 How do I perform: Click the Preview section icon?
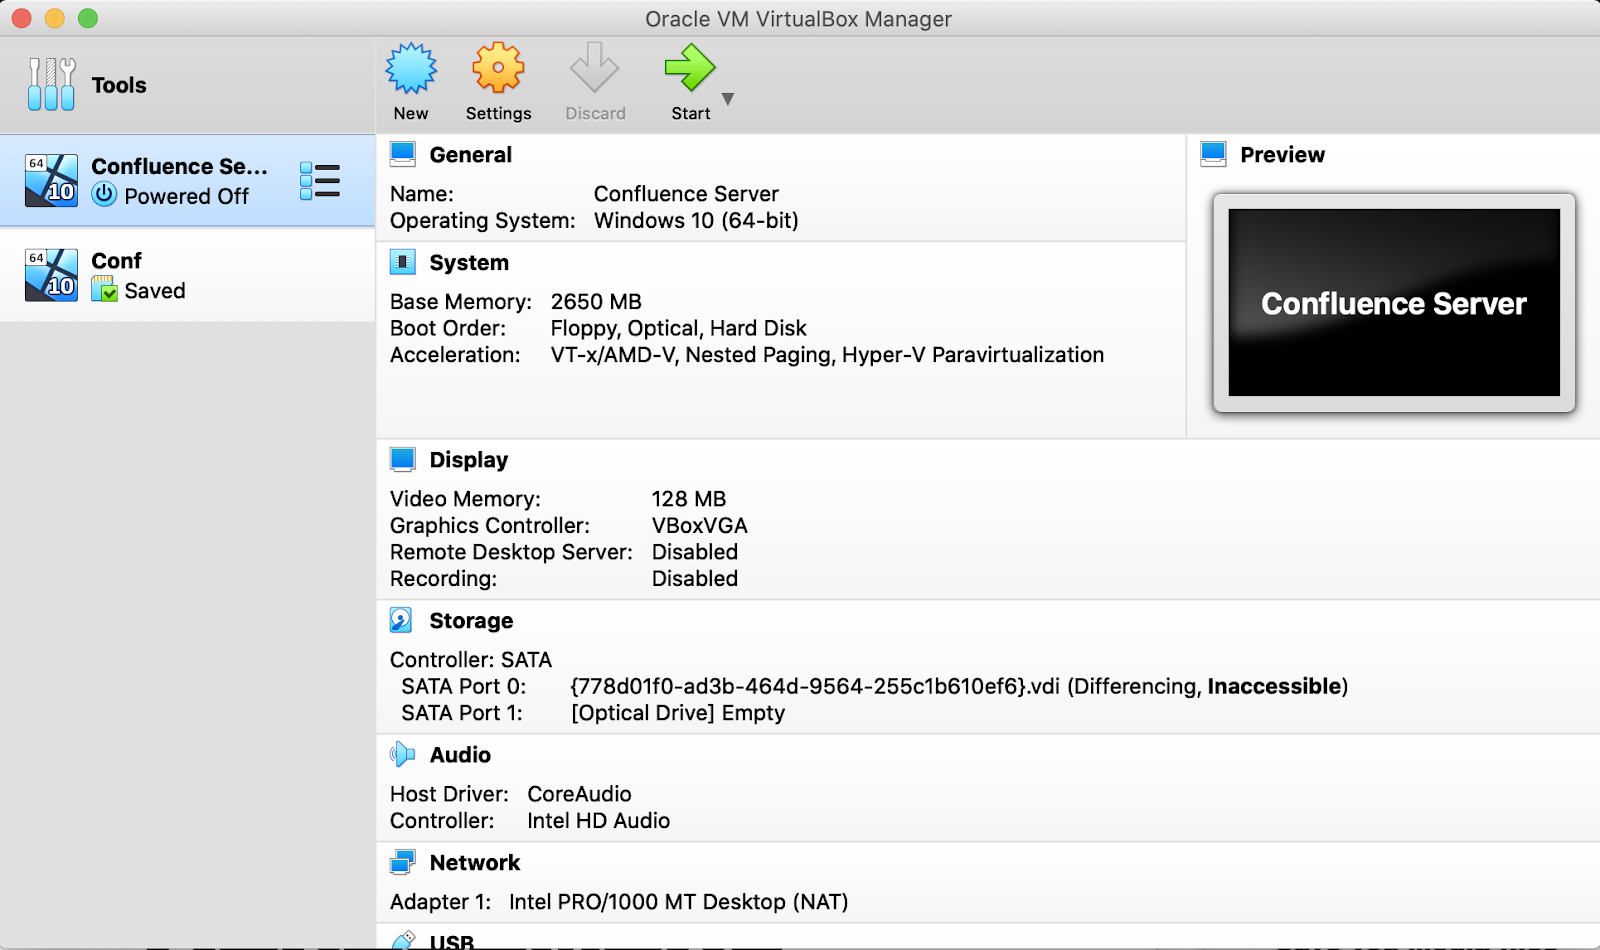[x=1214, y=154]
